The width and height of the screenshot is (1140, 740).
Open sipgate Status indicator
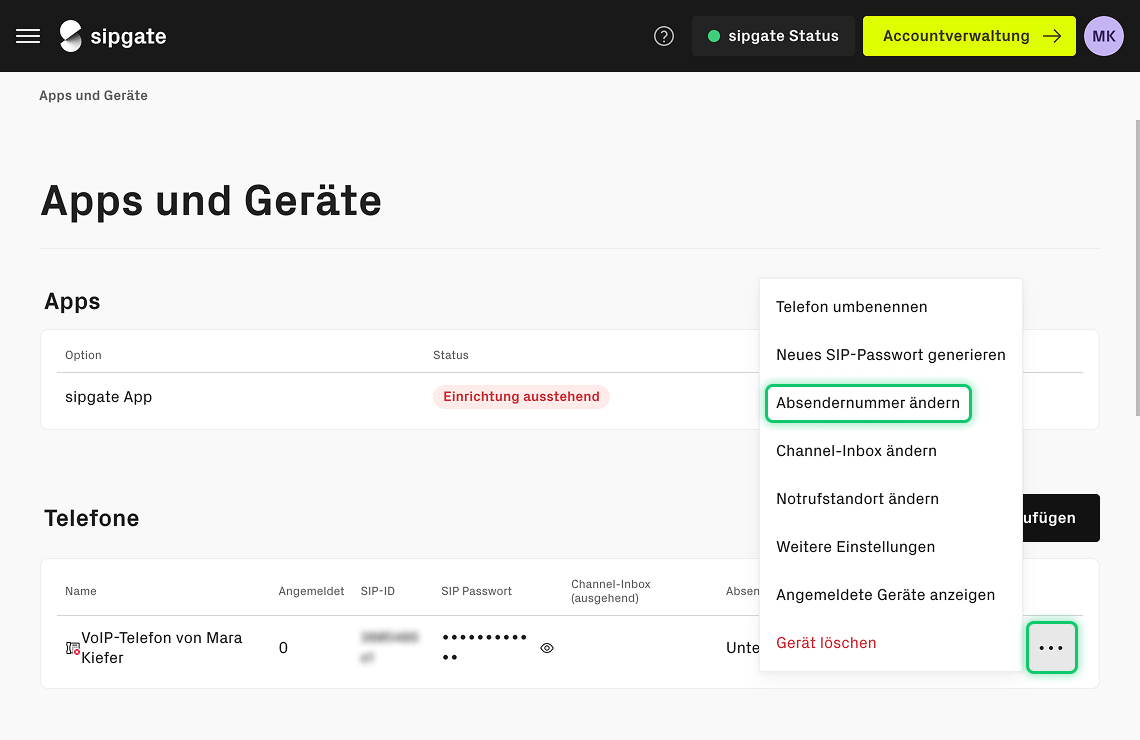pos(773,36)
